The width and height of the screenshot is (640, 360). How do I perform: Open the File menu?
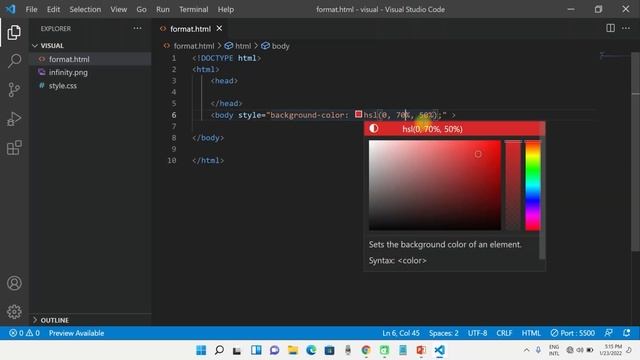31,9
